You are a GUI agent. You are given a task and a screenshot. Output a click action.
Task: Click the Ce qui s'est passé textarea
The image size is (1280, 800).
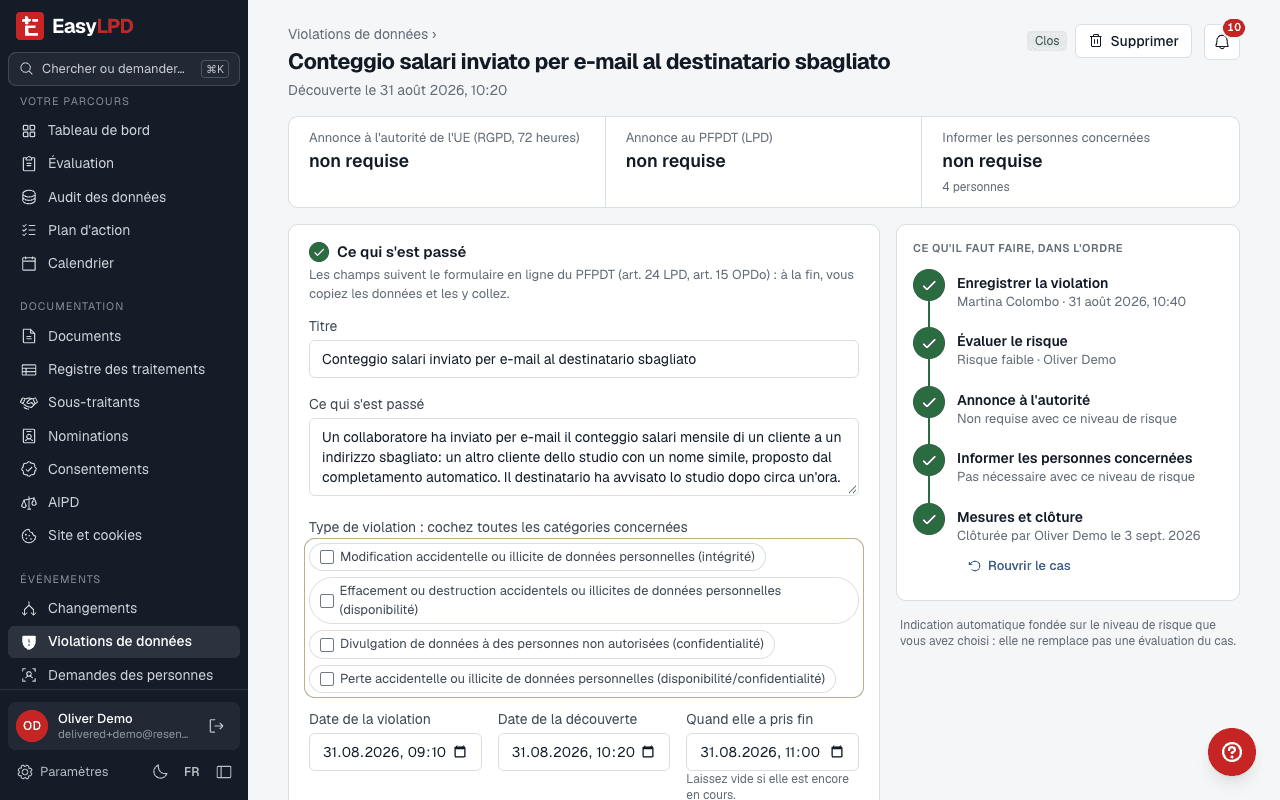coord(584,457)
